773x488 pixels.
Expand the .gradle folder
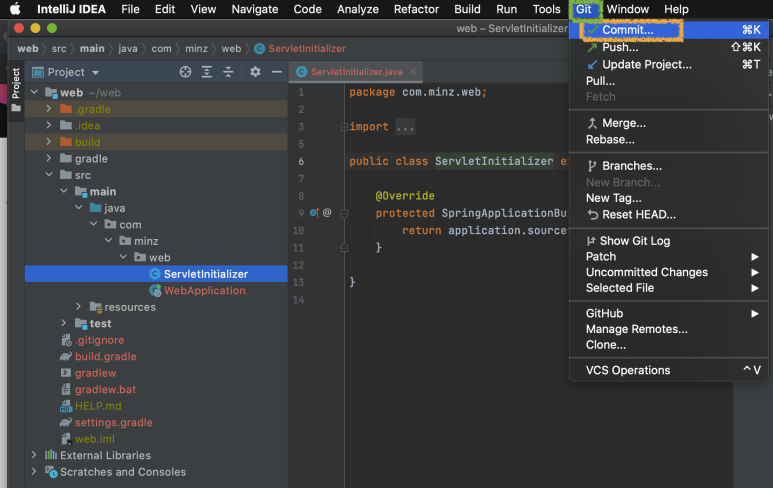pos(48,108)
